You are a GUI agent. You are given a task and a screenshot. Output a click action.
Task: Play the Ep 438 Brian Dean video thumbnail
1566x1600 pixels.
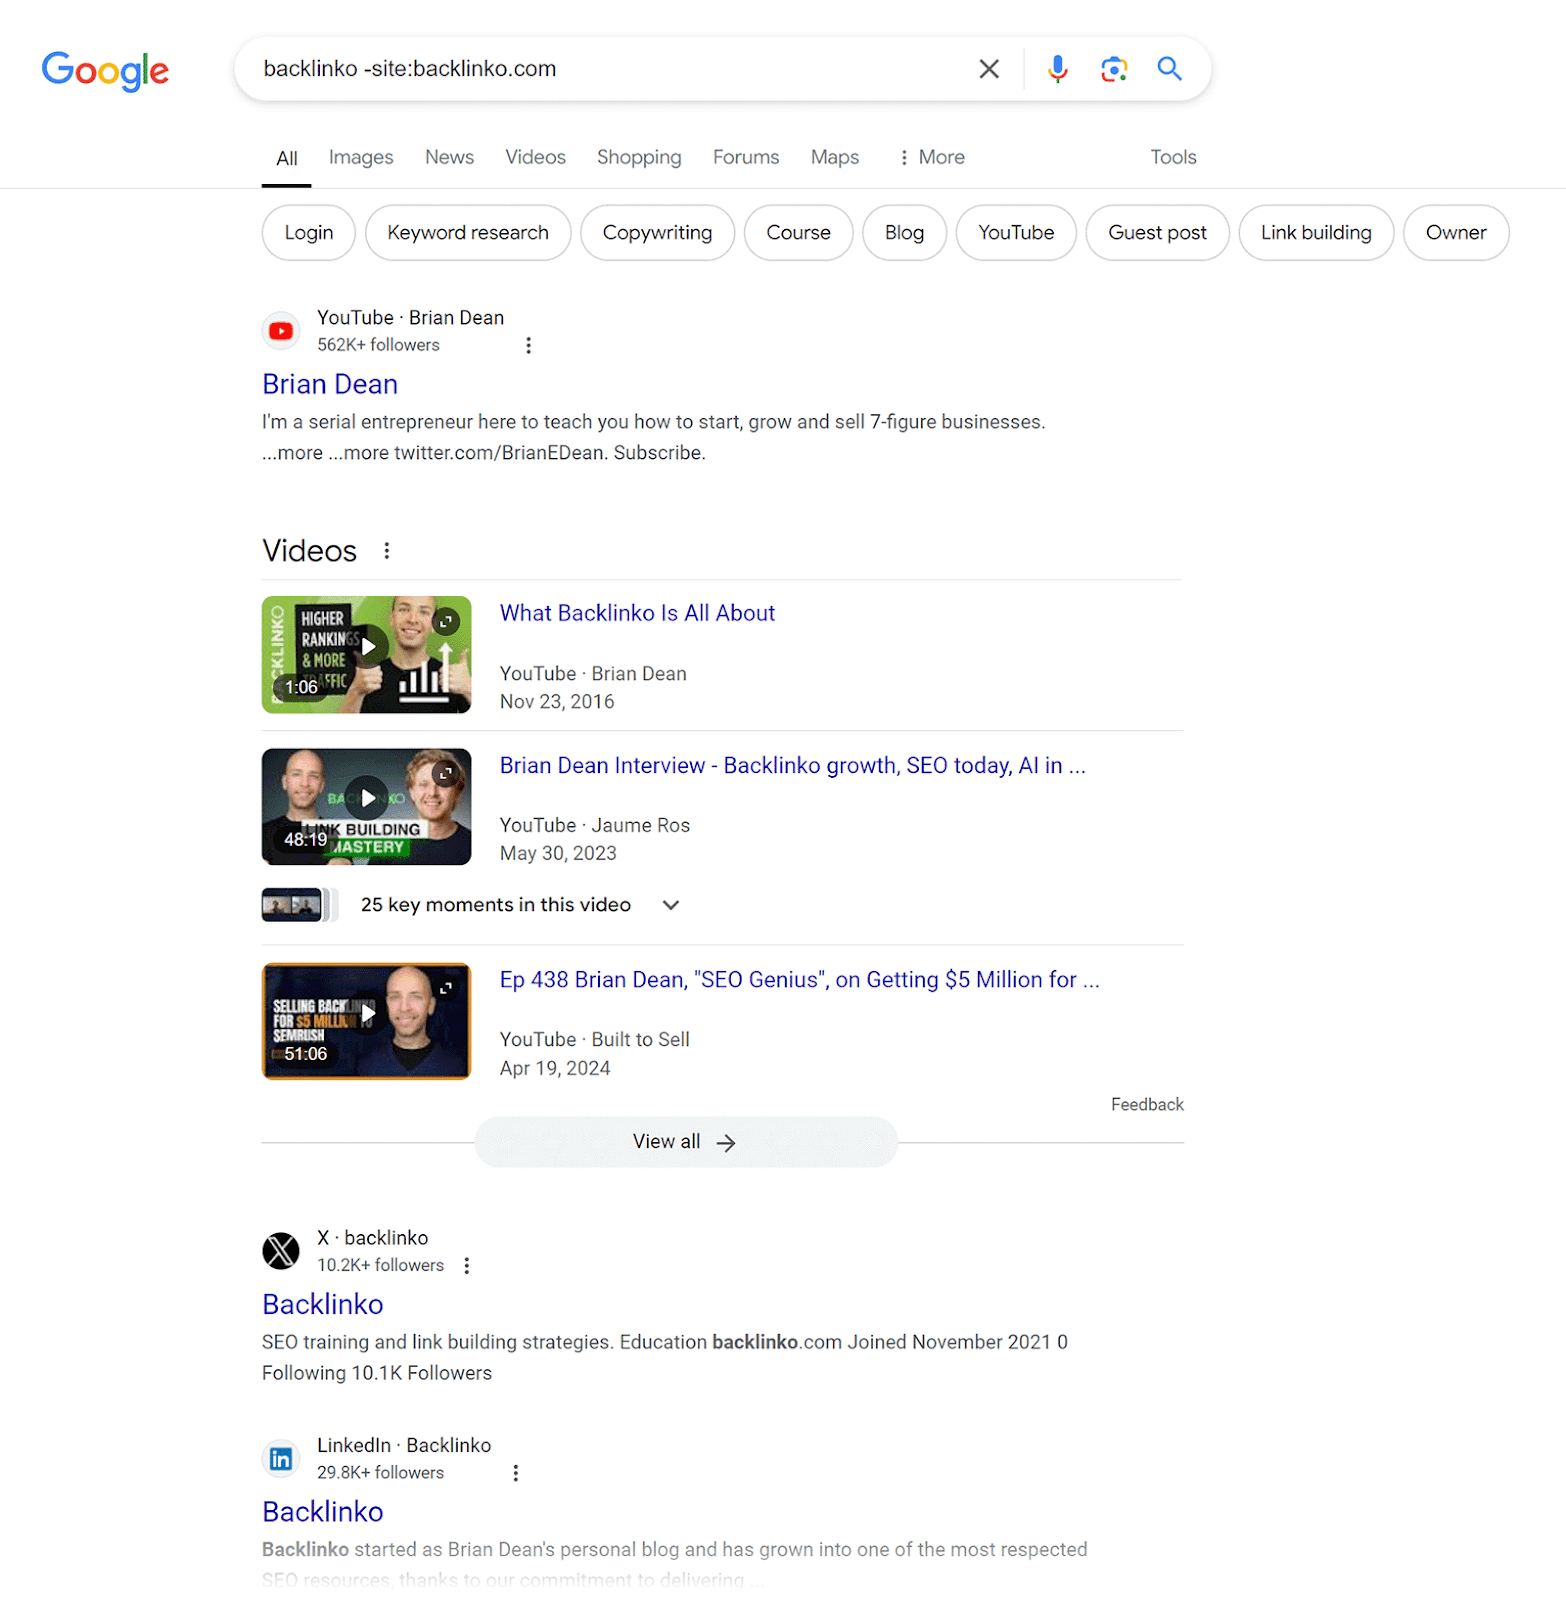366,1021
